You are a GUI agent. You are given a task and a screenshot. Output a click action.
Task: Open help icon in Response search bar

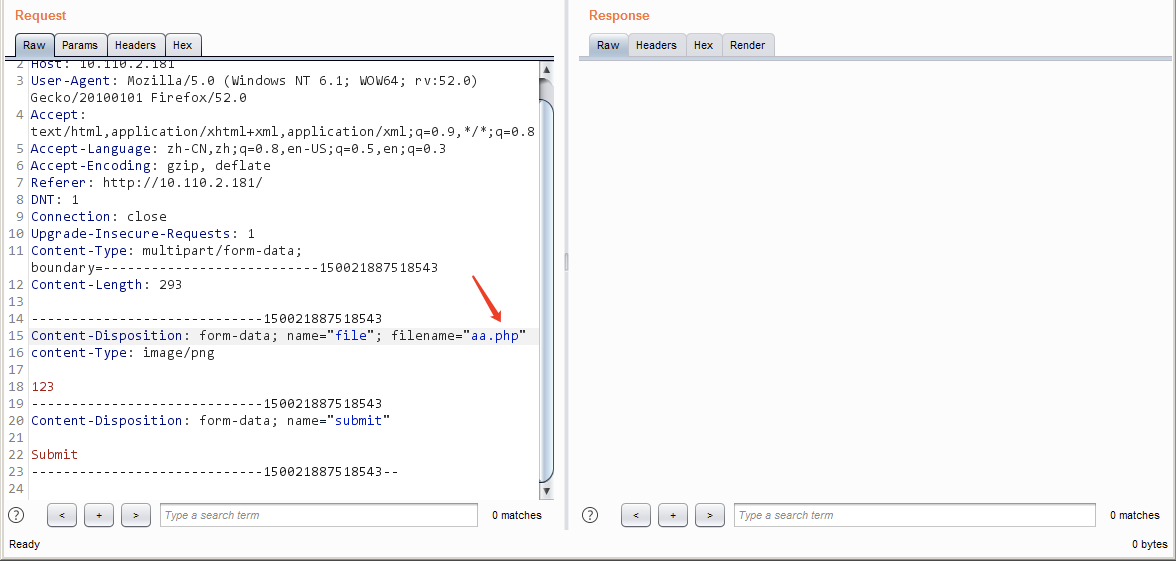(x=590, y=515)
